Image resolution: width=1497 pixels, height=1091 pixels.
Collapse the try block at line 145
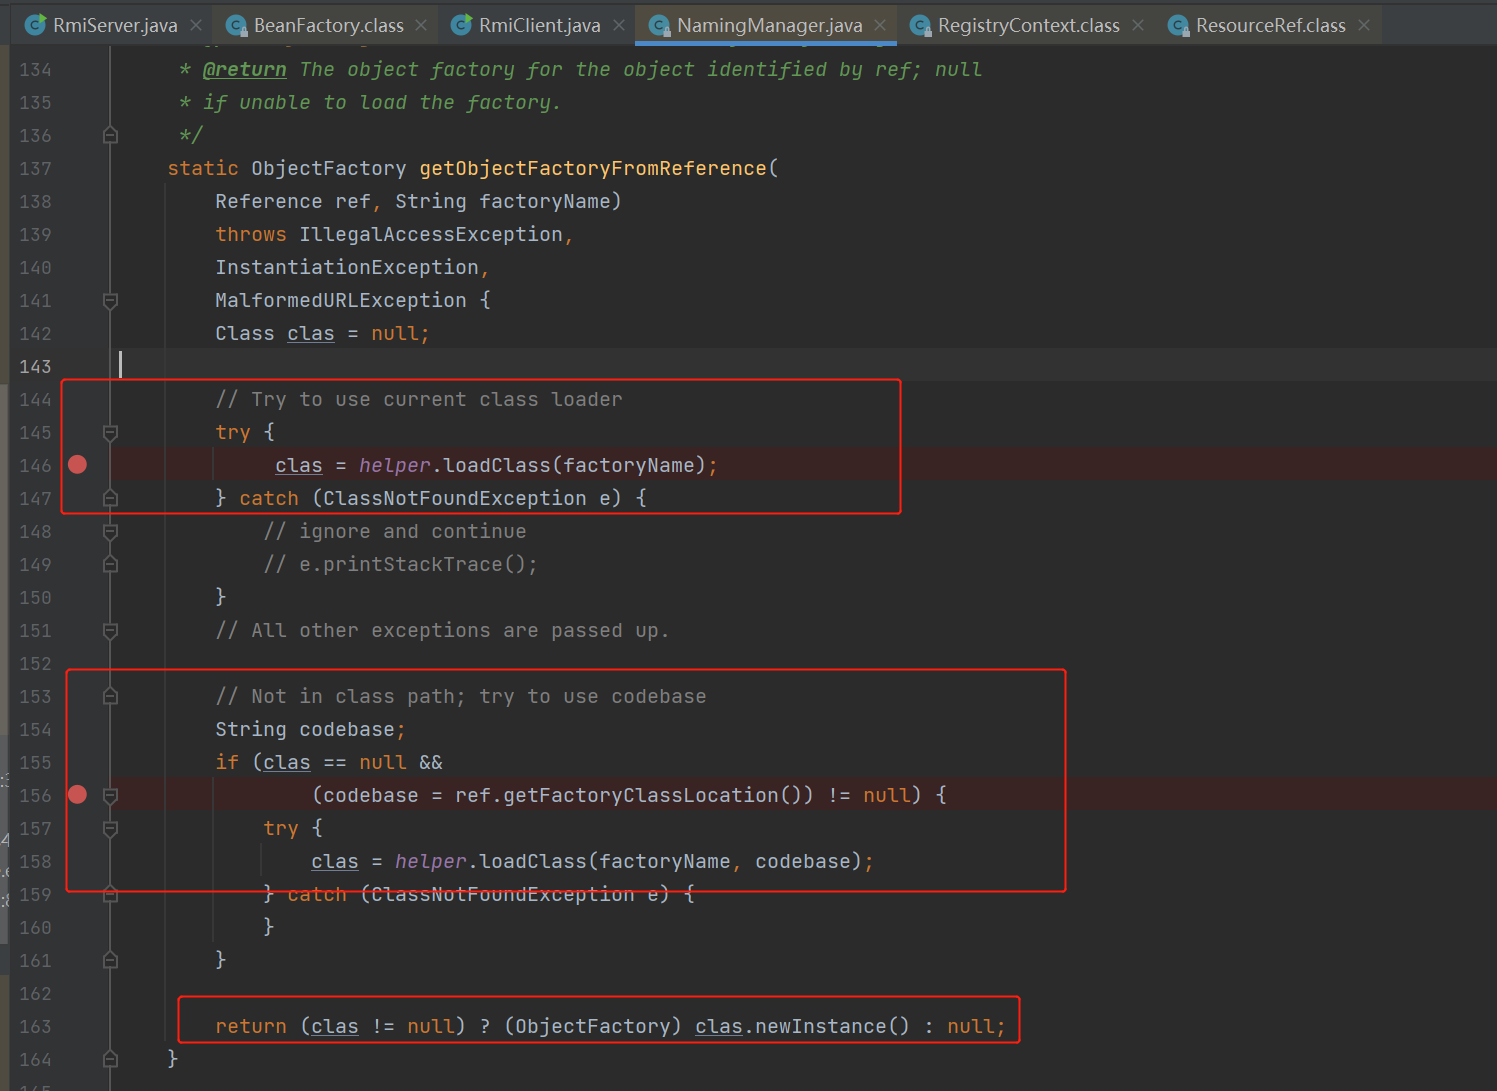pyautogui.click(x=111, y=432)
